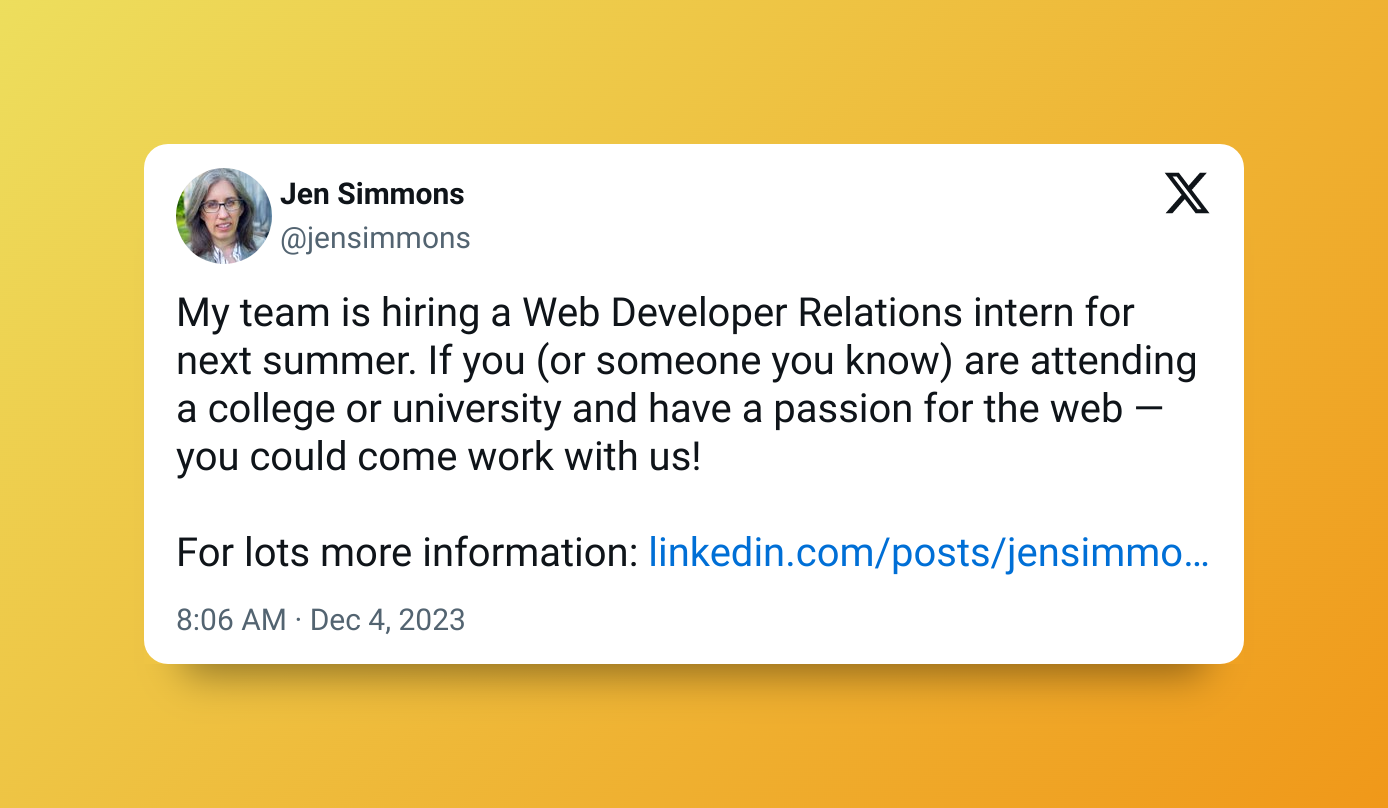Click the Dec 4, 2023 date
The image size is (1388, 808).
[x=388, y=620]
